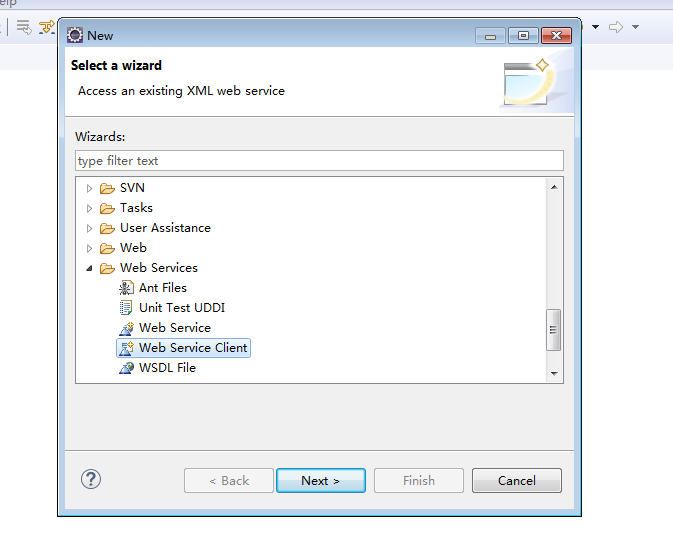Select Tasks in the wizards tree
673x546 pixels.
136,208
